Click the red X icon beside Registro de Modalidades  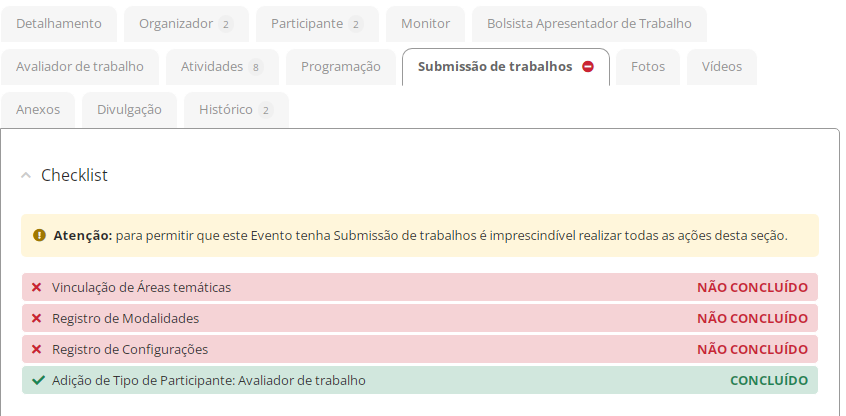pyautogui.click(x=37, y=318)
